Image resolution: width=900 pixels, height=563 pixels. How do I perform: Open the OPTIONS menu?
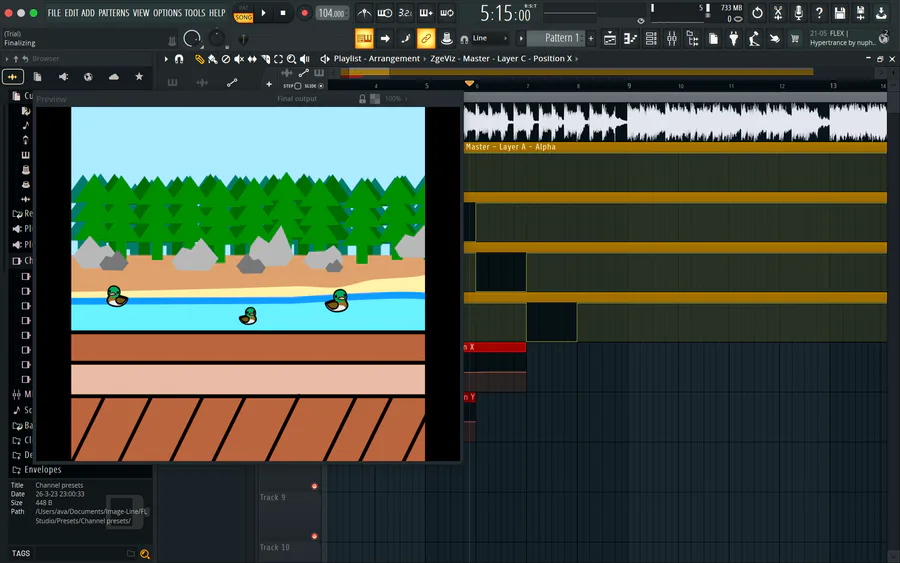[167, 13]
